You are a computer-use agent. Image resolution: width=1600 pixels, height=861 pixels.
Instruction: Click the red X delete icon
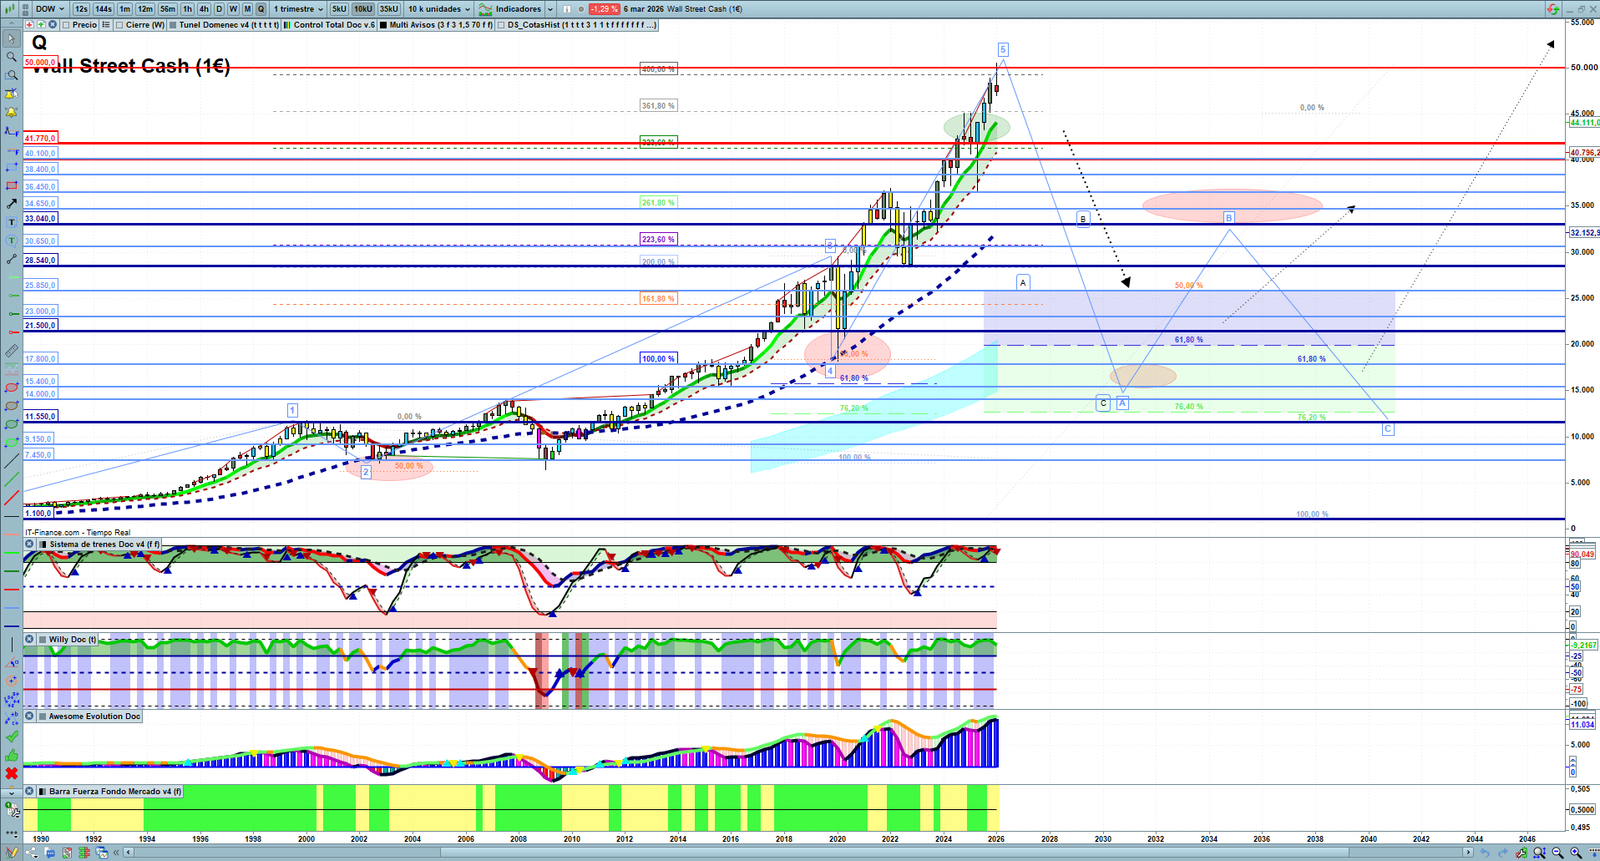click(x=11, y=773)
